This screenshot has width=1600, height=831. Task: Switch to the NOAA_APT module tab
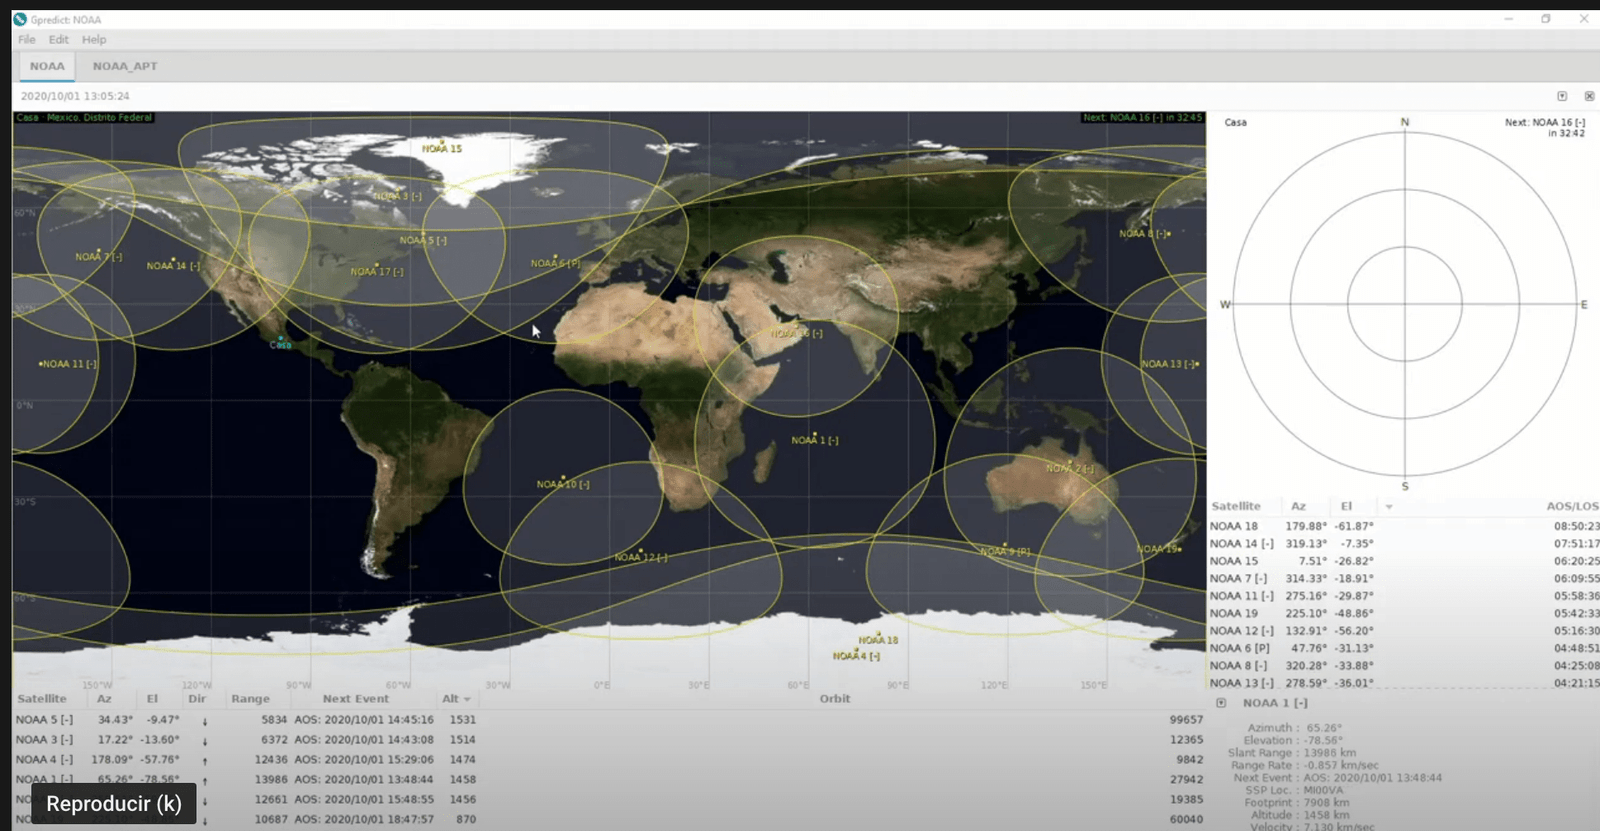click(125, 66)
